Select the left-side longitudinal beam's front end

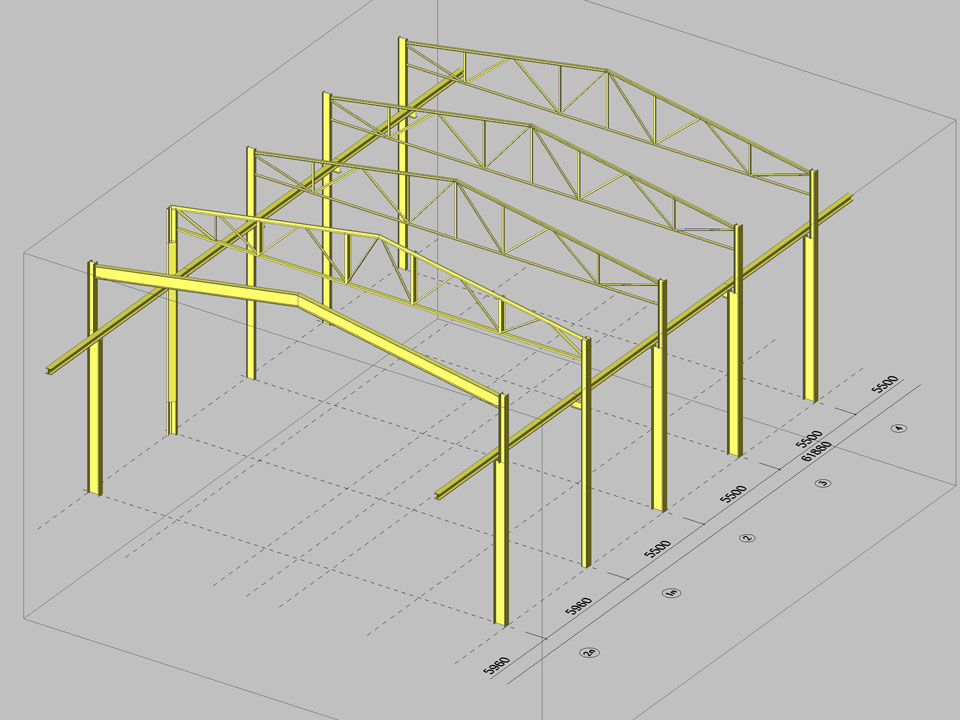(52, 372)
